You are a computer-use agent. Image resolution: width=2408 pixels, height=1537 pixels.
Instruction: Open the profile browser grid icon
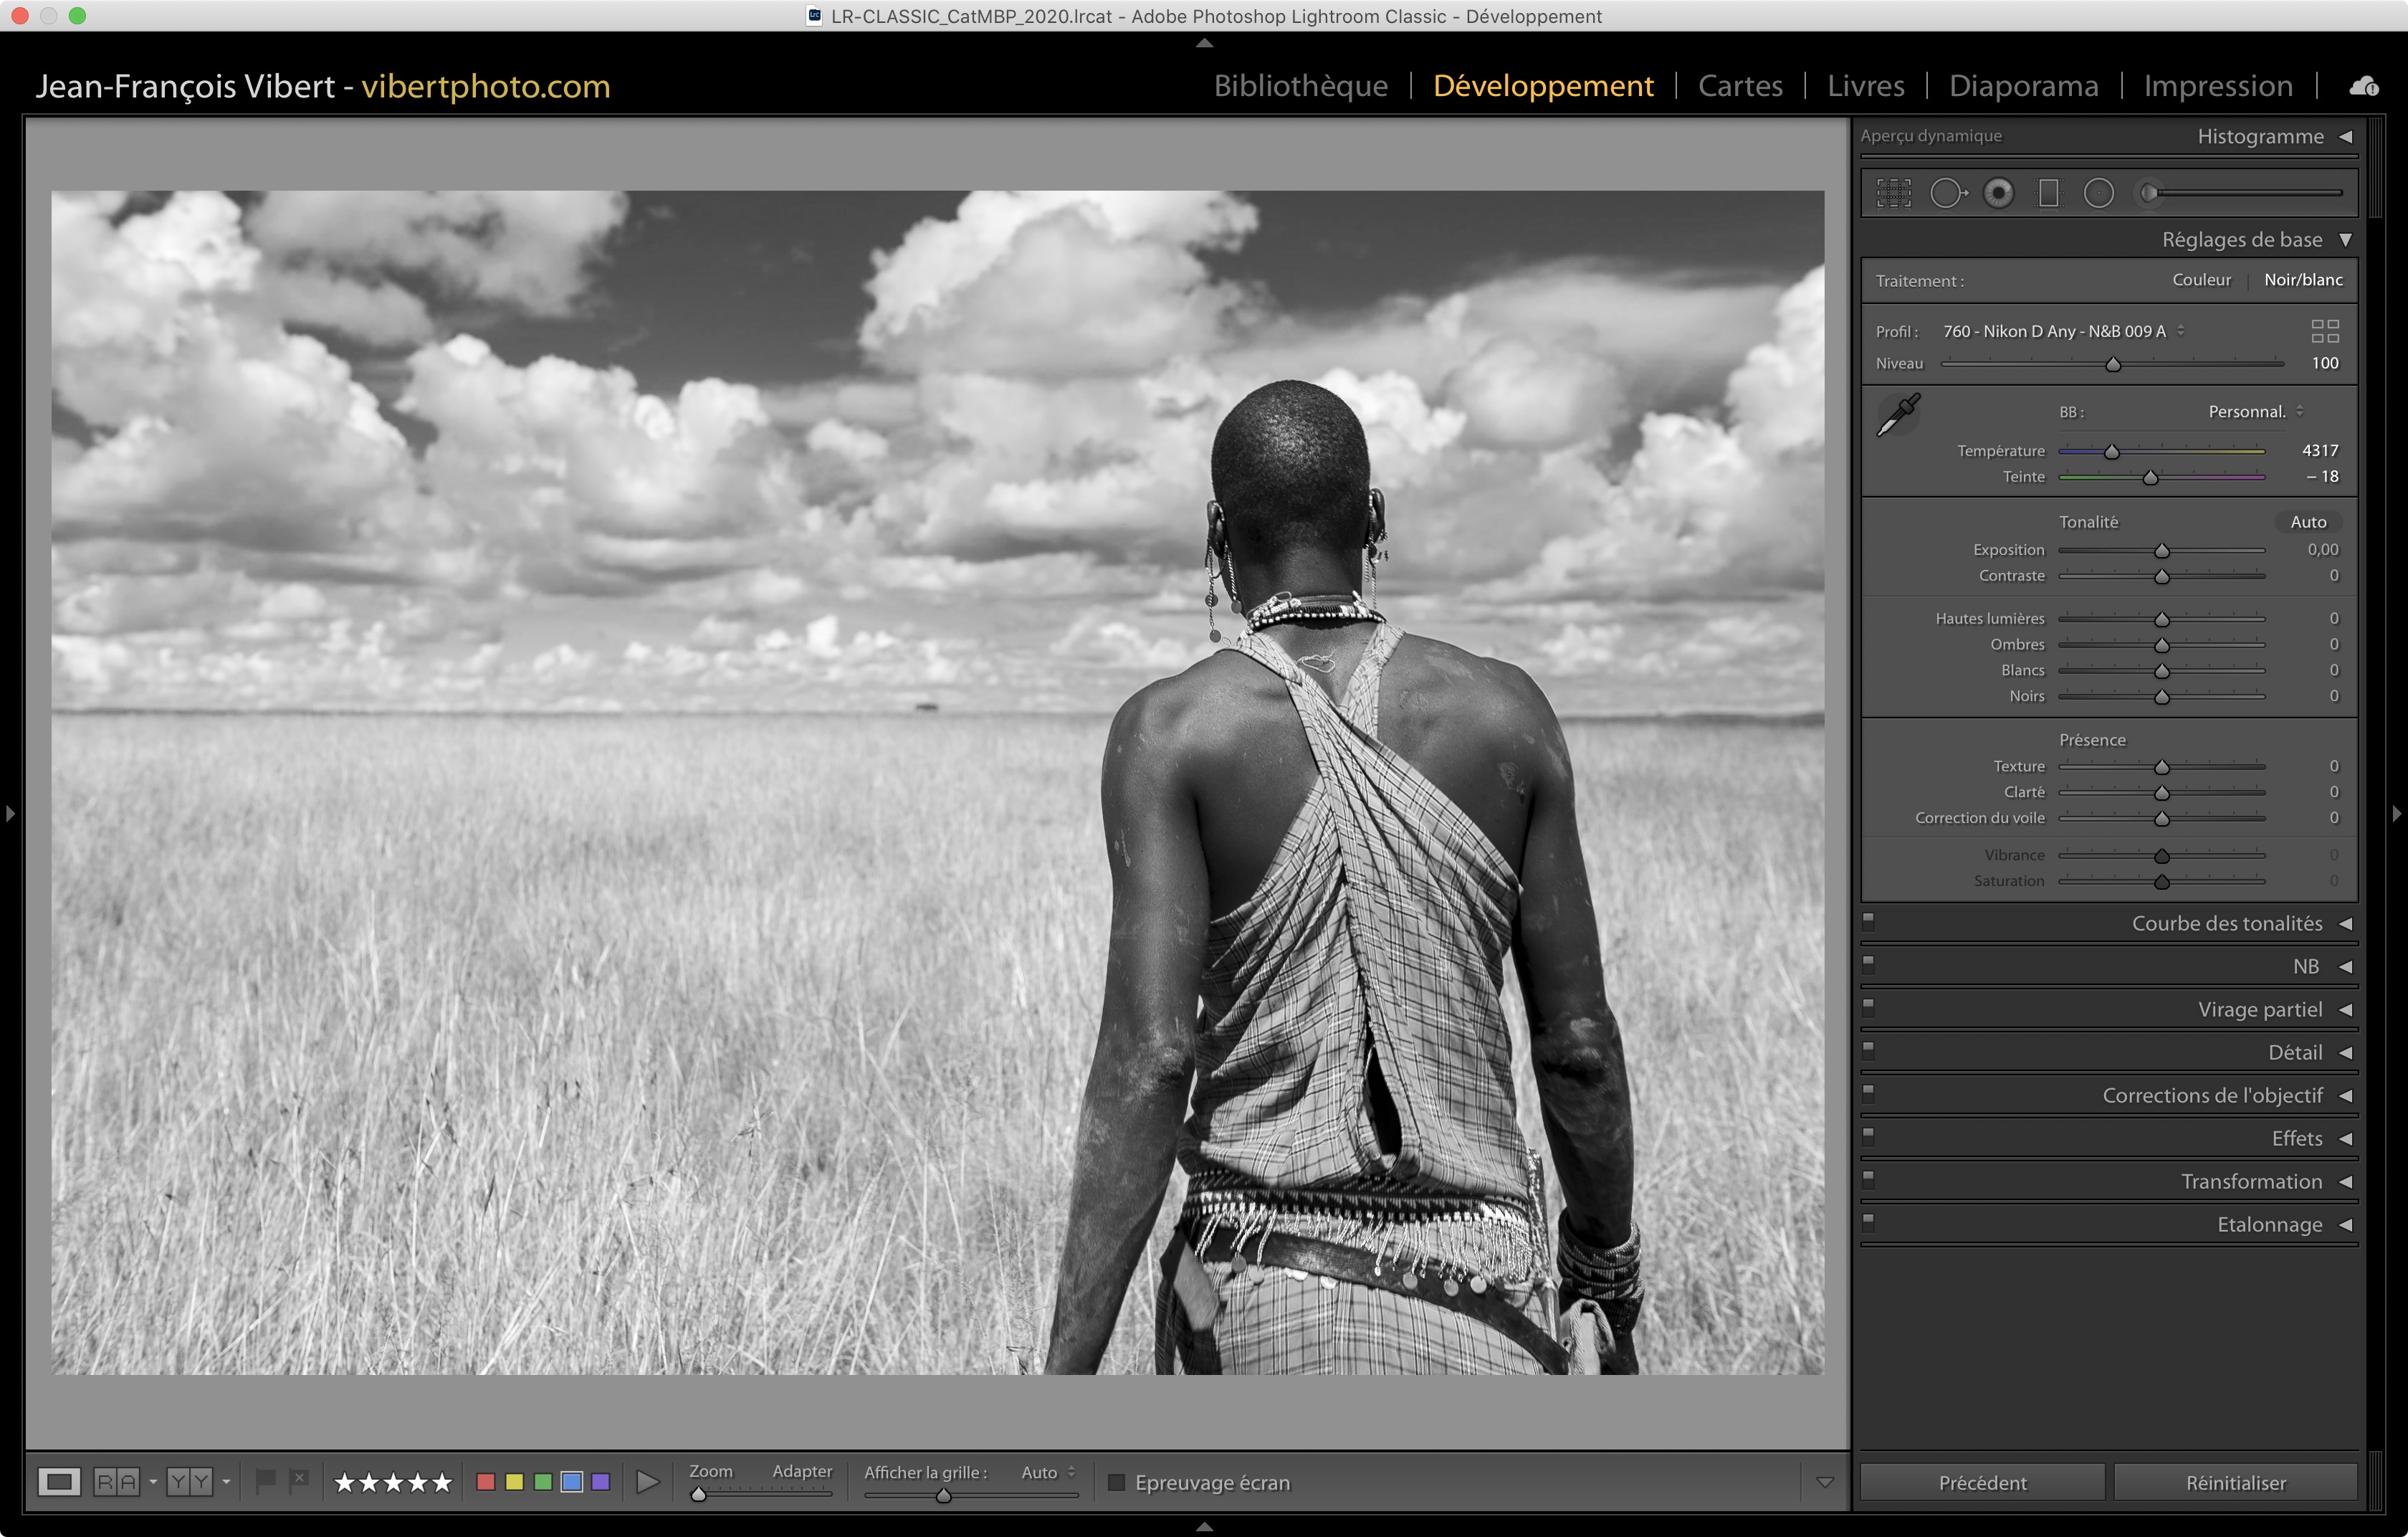(2325, 331)
